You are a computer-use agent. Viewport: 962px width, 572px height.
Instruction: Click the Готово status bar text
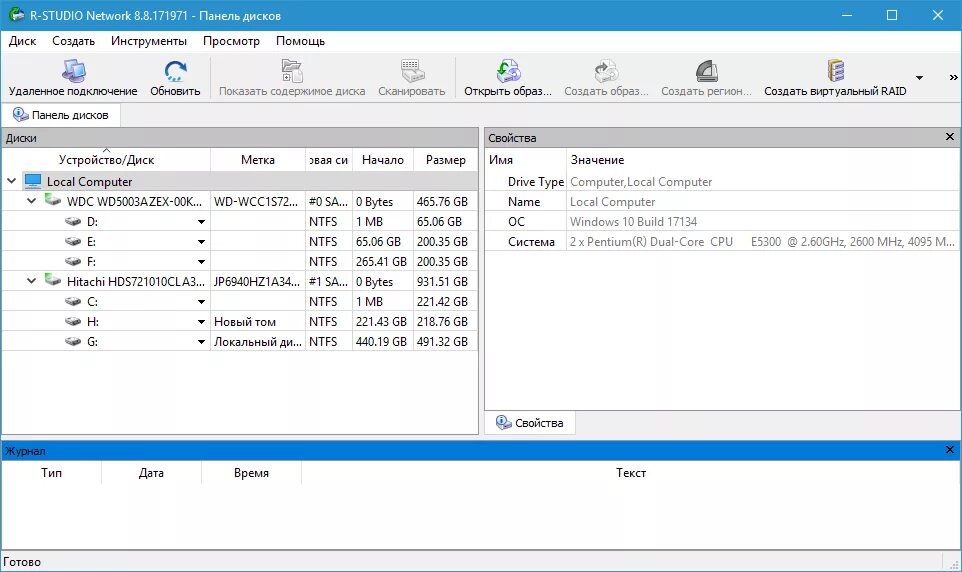pos(22,562)
